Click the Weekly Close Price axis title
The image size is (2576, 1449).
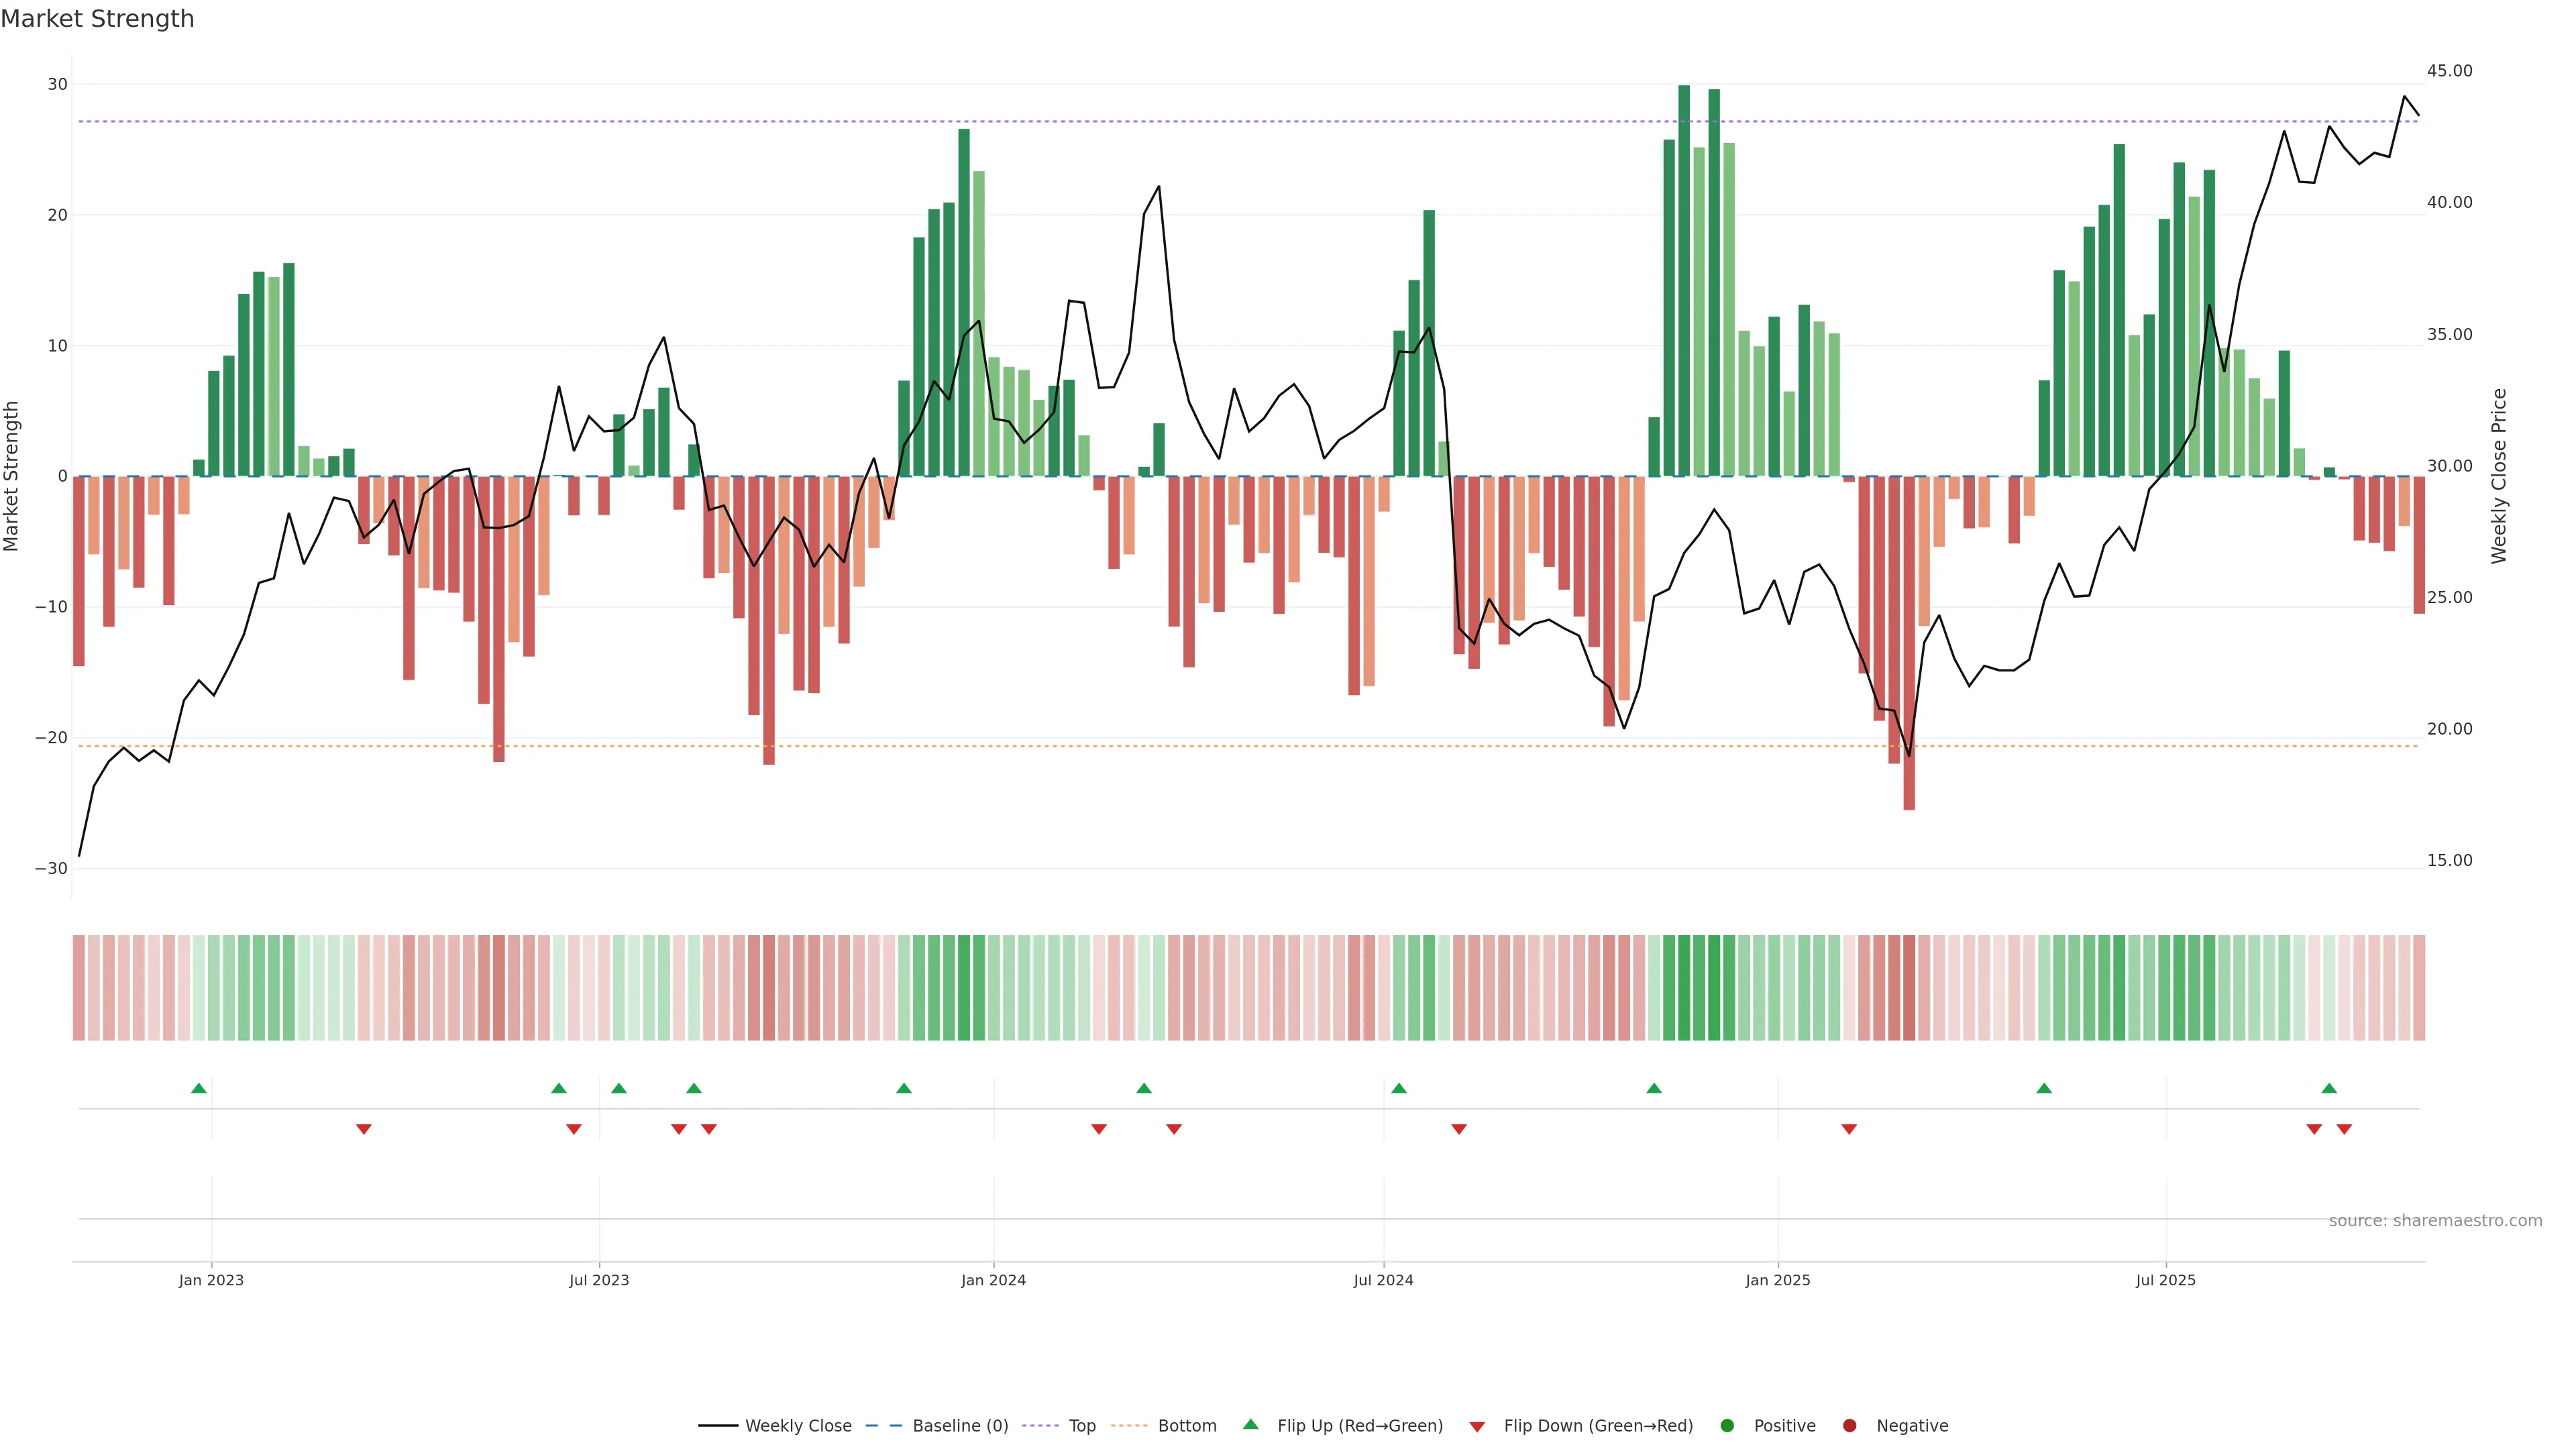(x=2499, y=476)
